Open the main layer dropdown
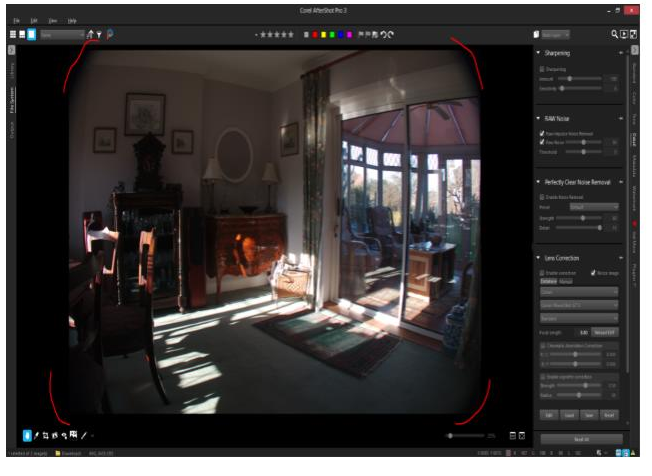 tap(556, 35)
